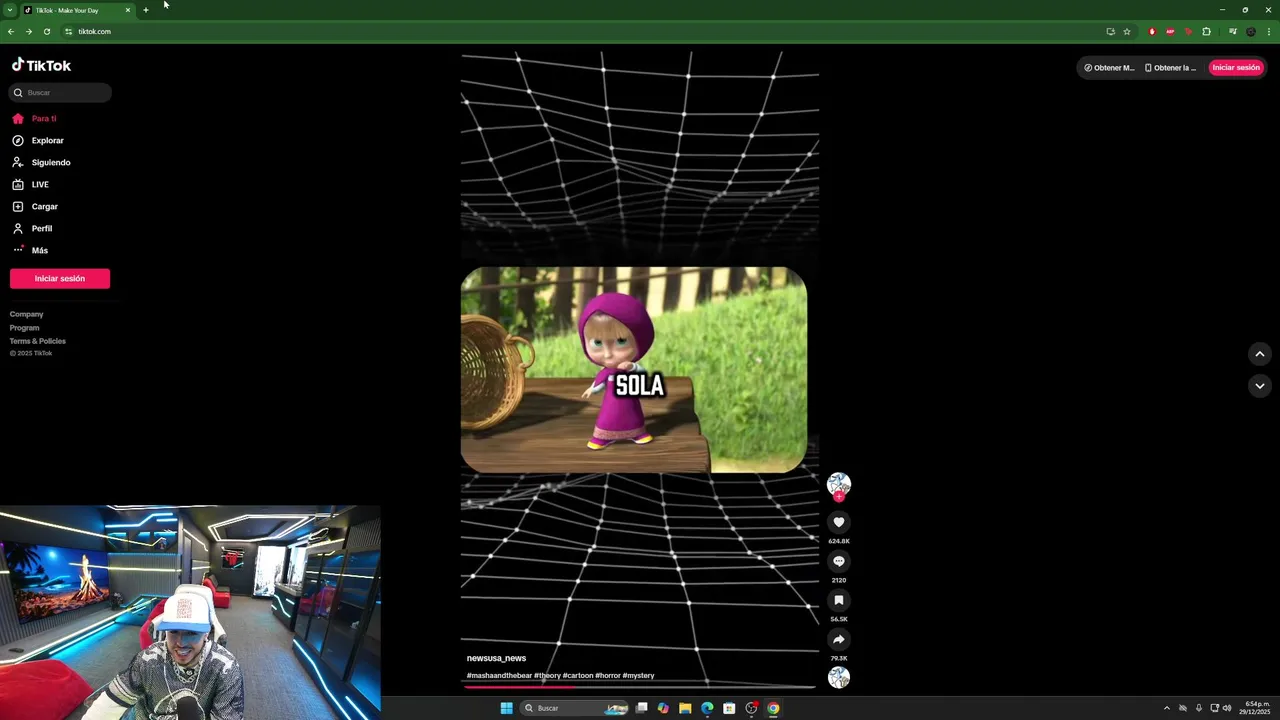Open the Chrome extensions puzzle icon
Image resolution: width=1280 pixels, height=720 pixels.
coord(1206,31)
